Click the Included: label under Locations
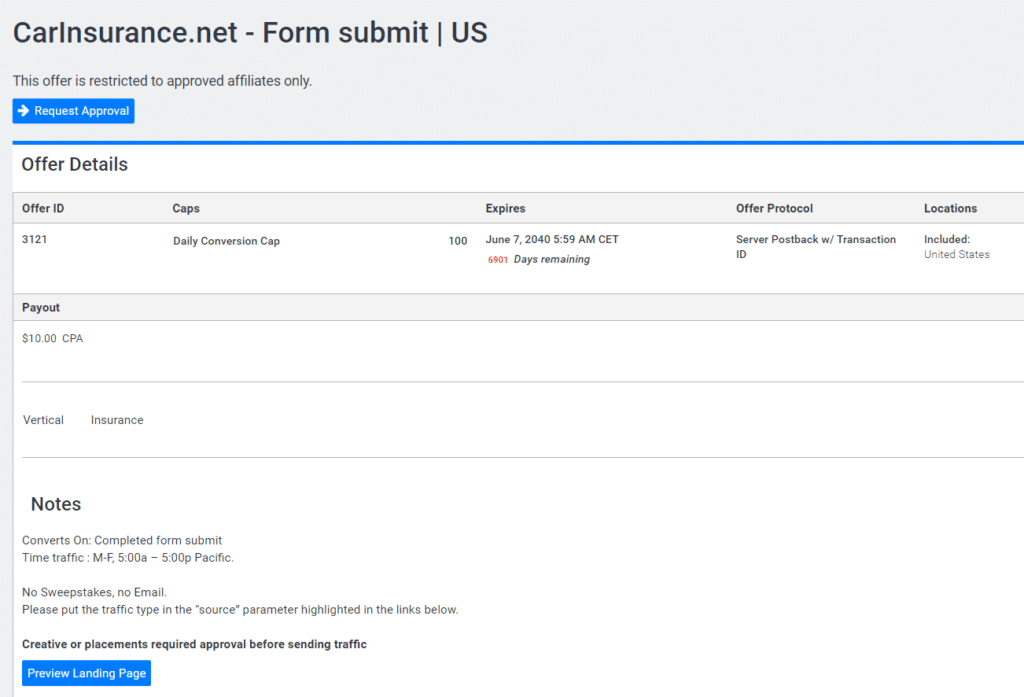 click(947, 239)
